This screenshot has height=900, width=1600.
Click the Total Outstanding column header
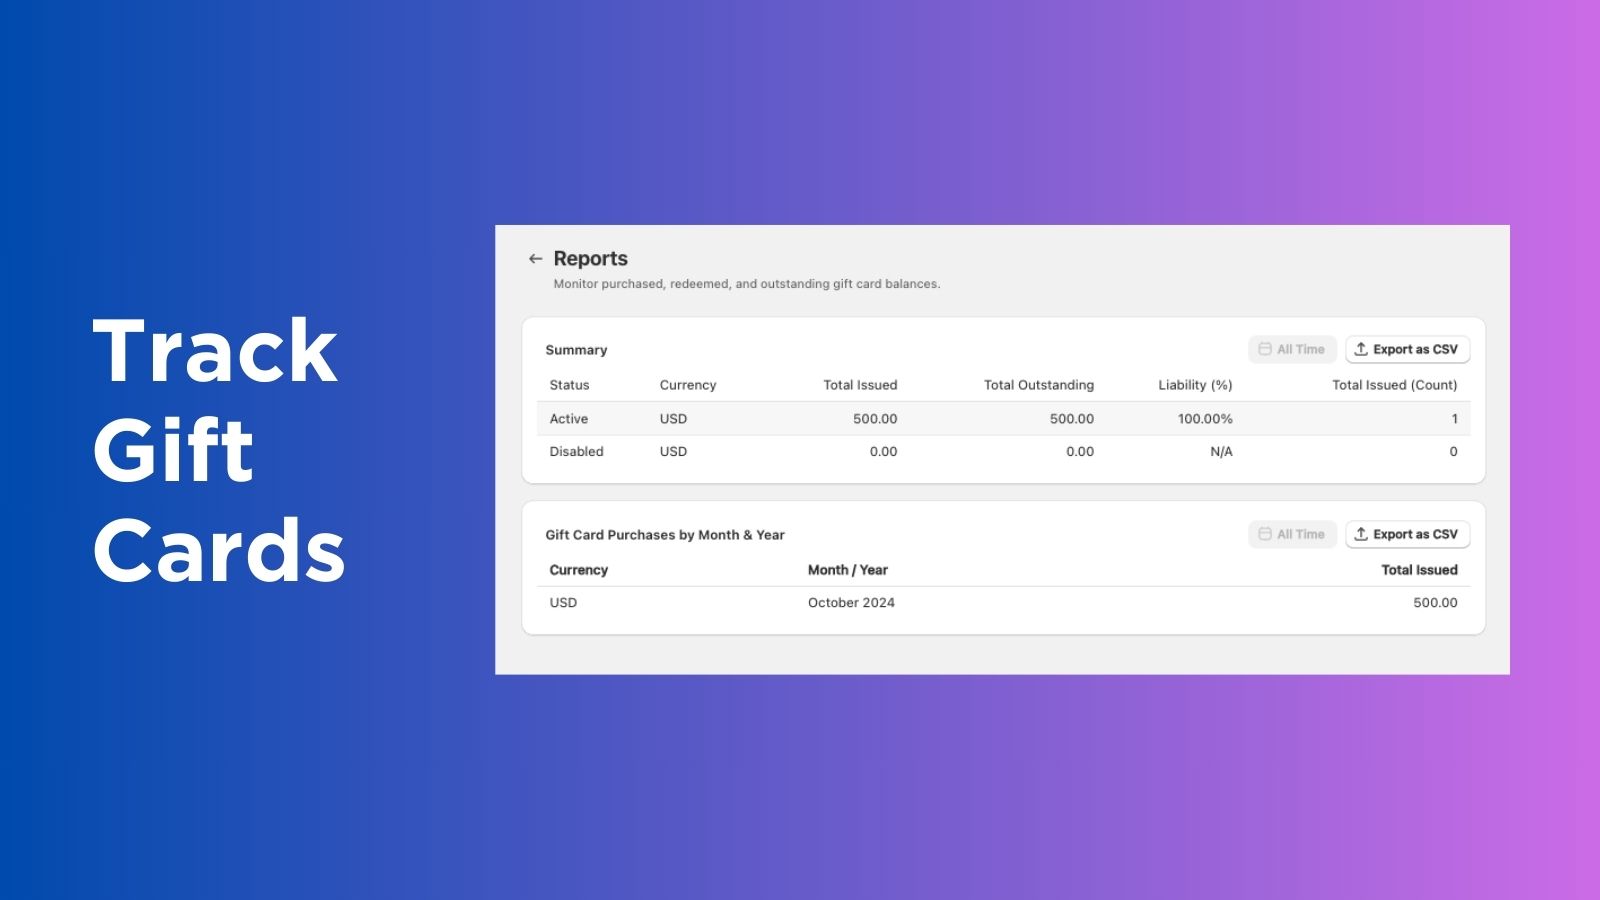tap(1039, 385)
